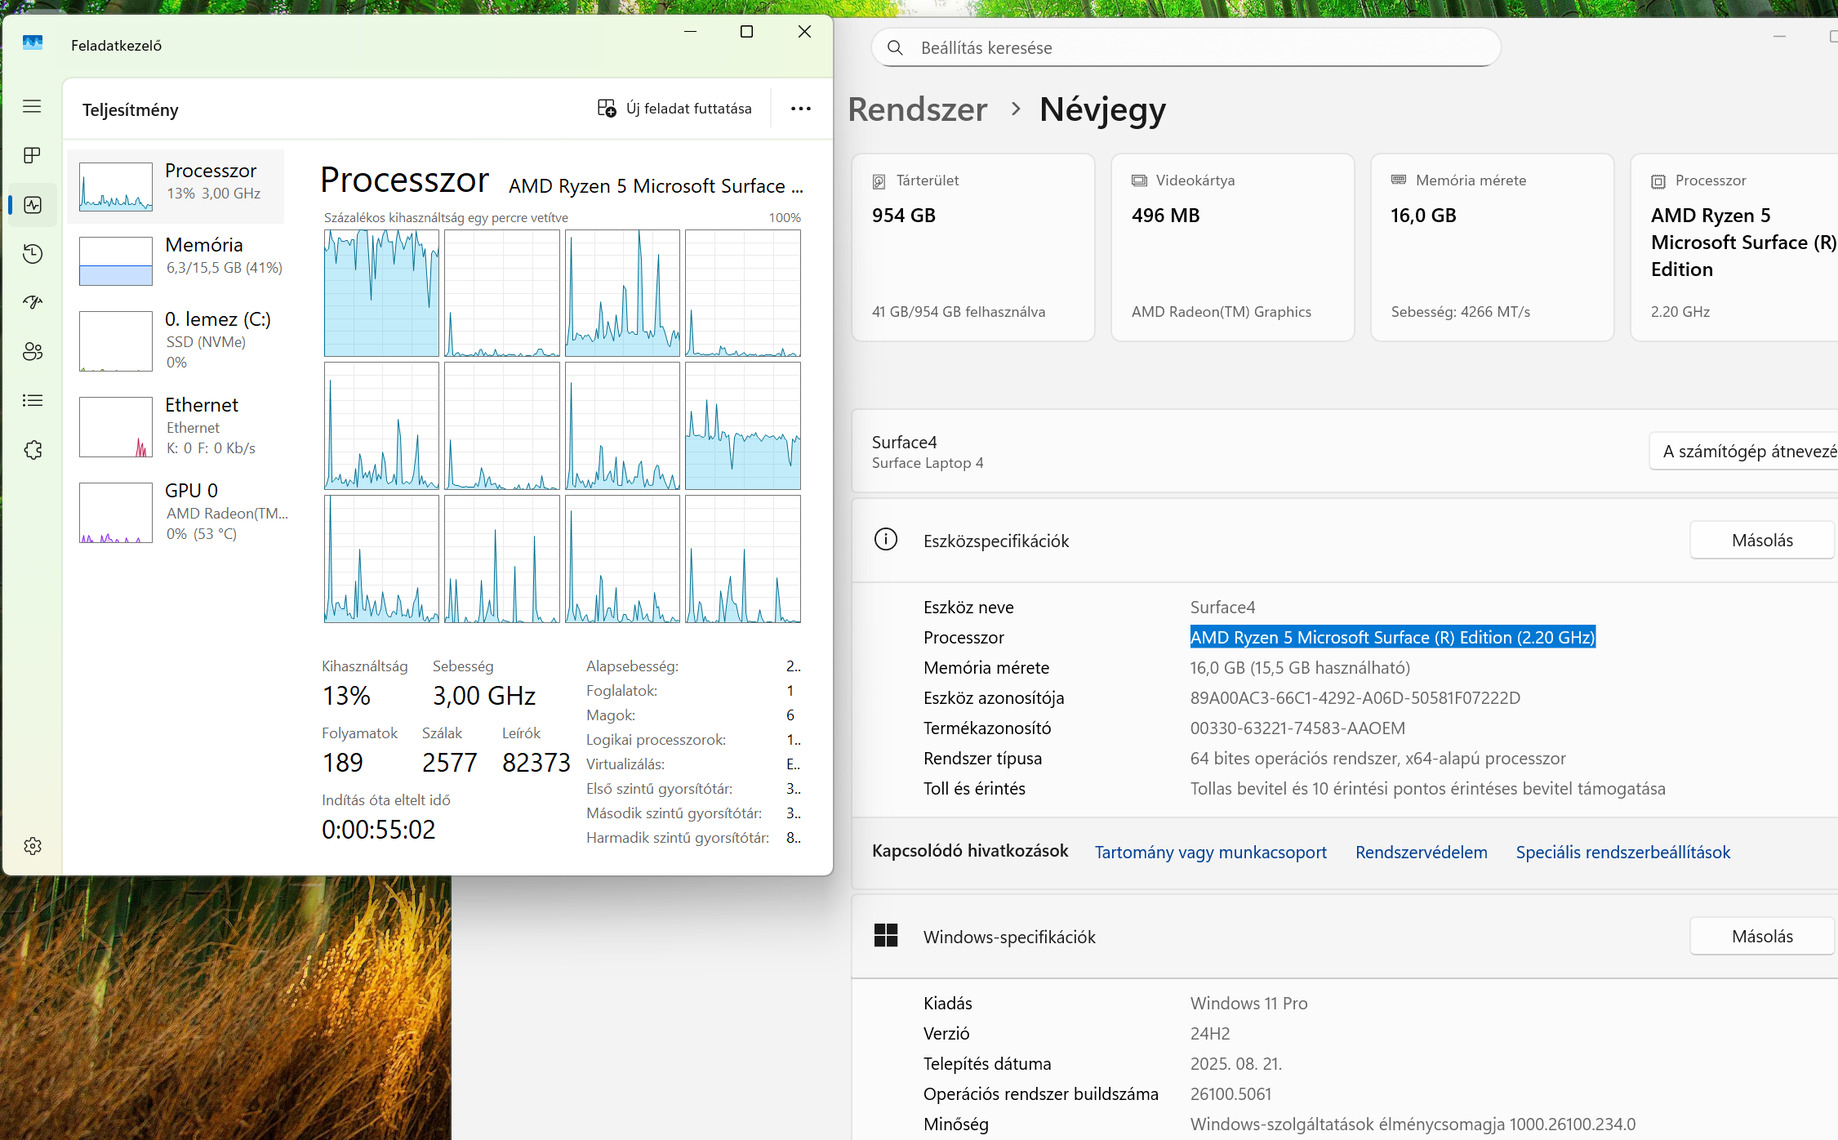The width and height of the screenshot is (1838, 1140).
Task: Open the Services icon in sidebar
Action: coord(32,450)
